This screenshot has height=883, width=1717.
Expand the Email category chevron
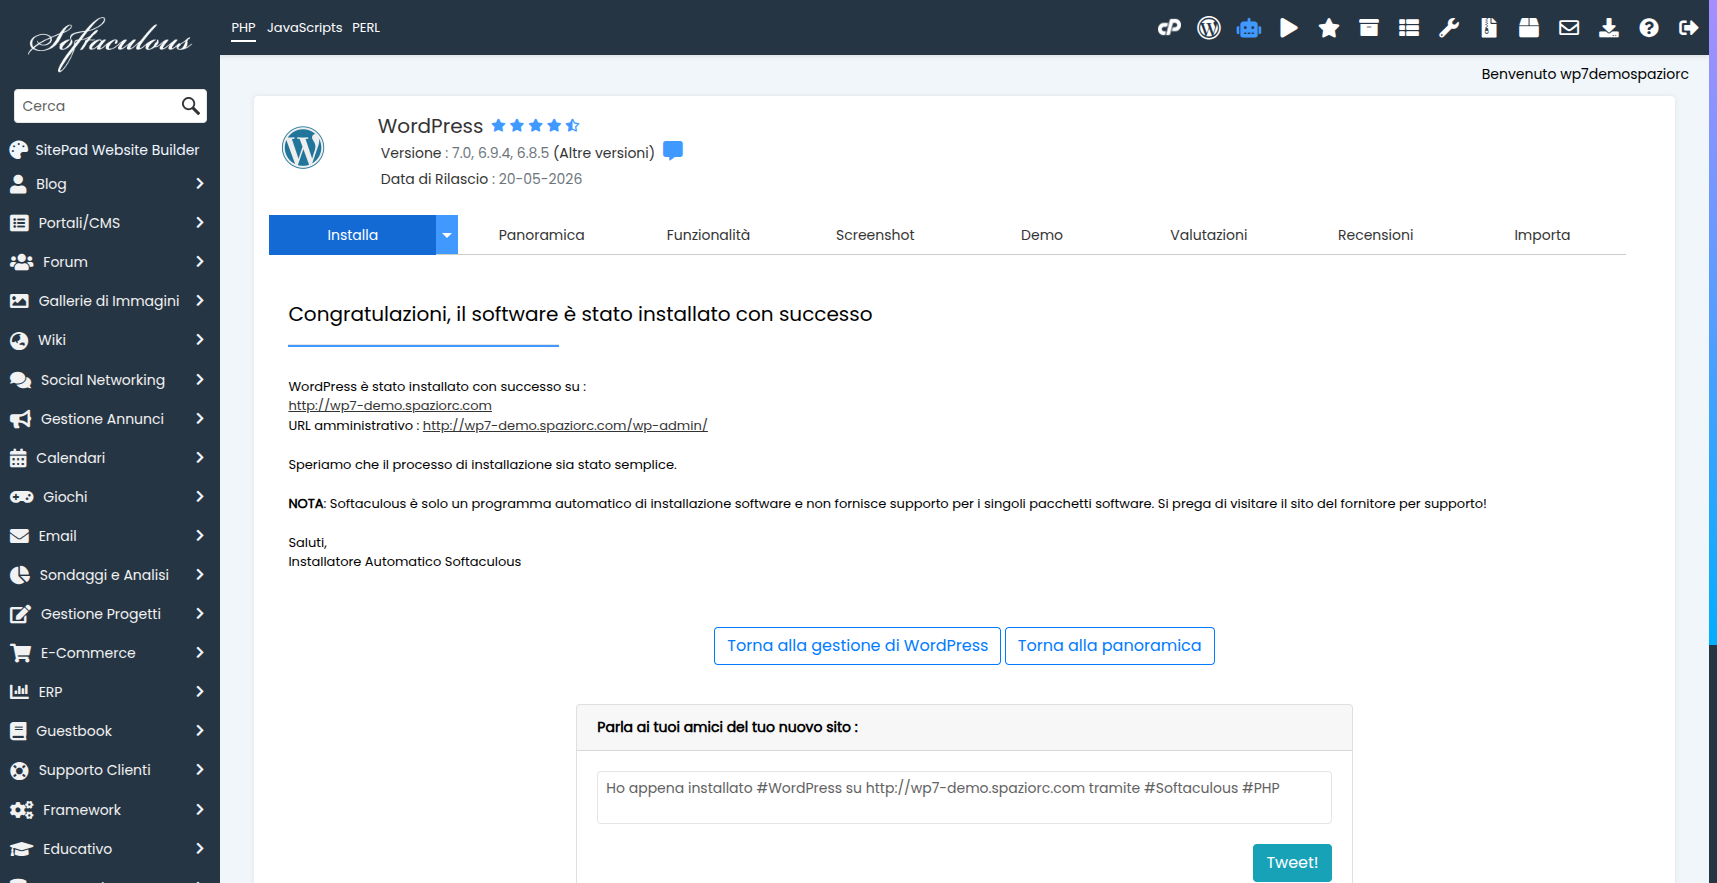pos(200,536)
